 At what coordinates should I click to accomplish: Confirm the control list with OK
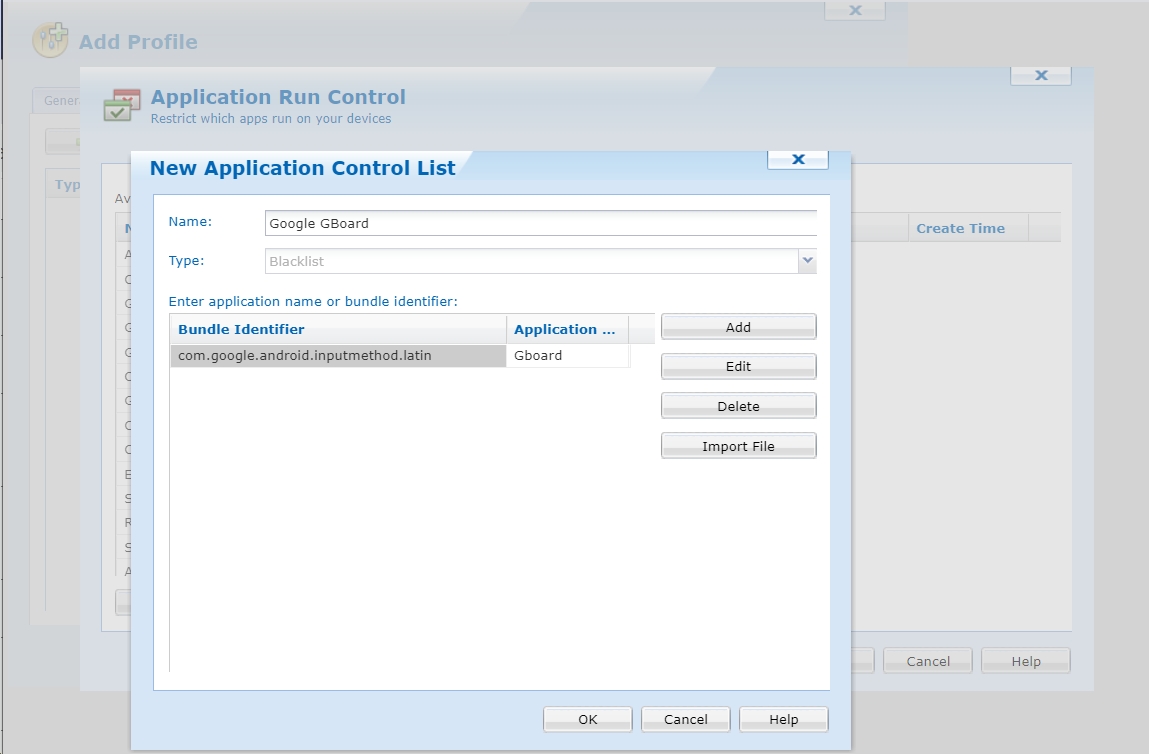(587, 719)
